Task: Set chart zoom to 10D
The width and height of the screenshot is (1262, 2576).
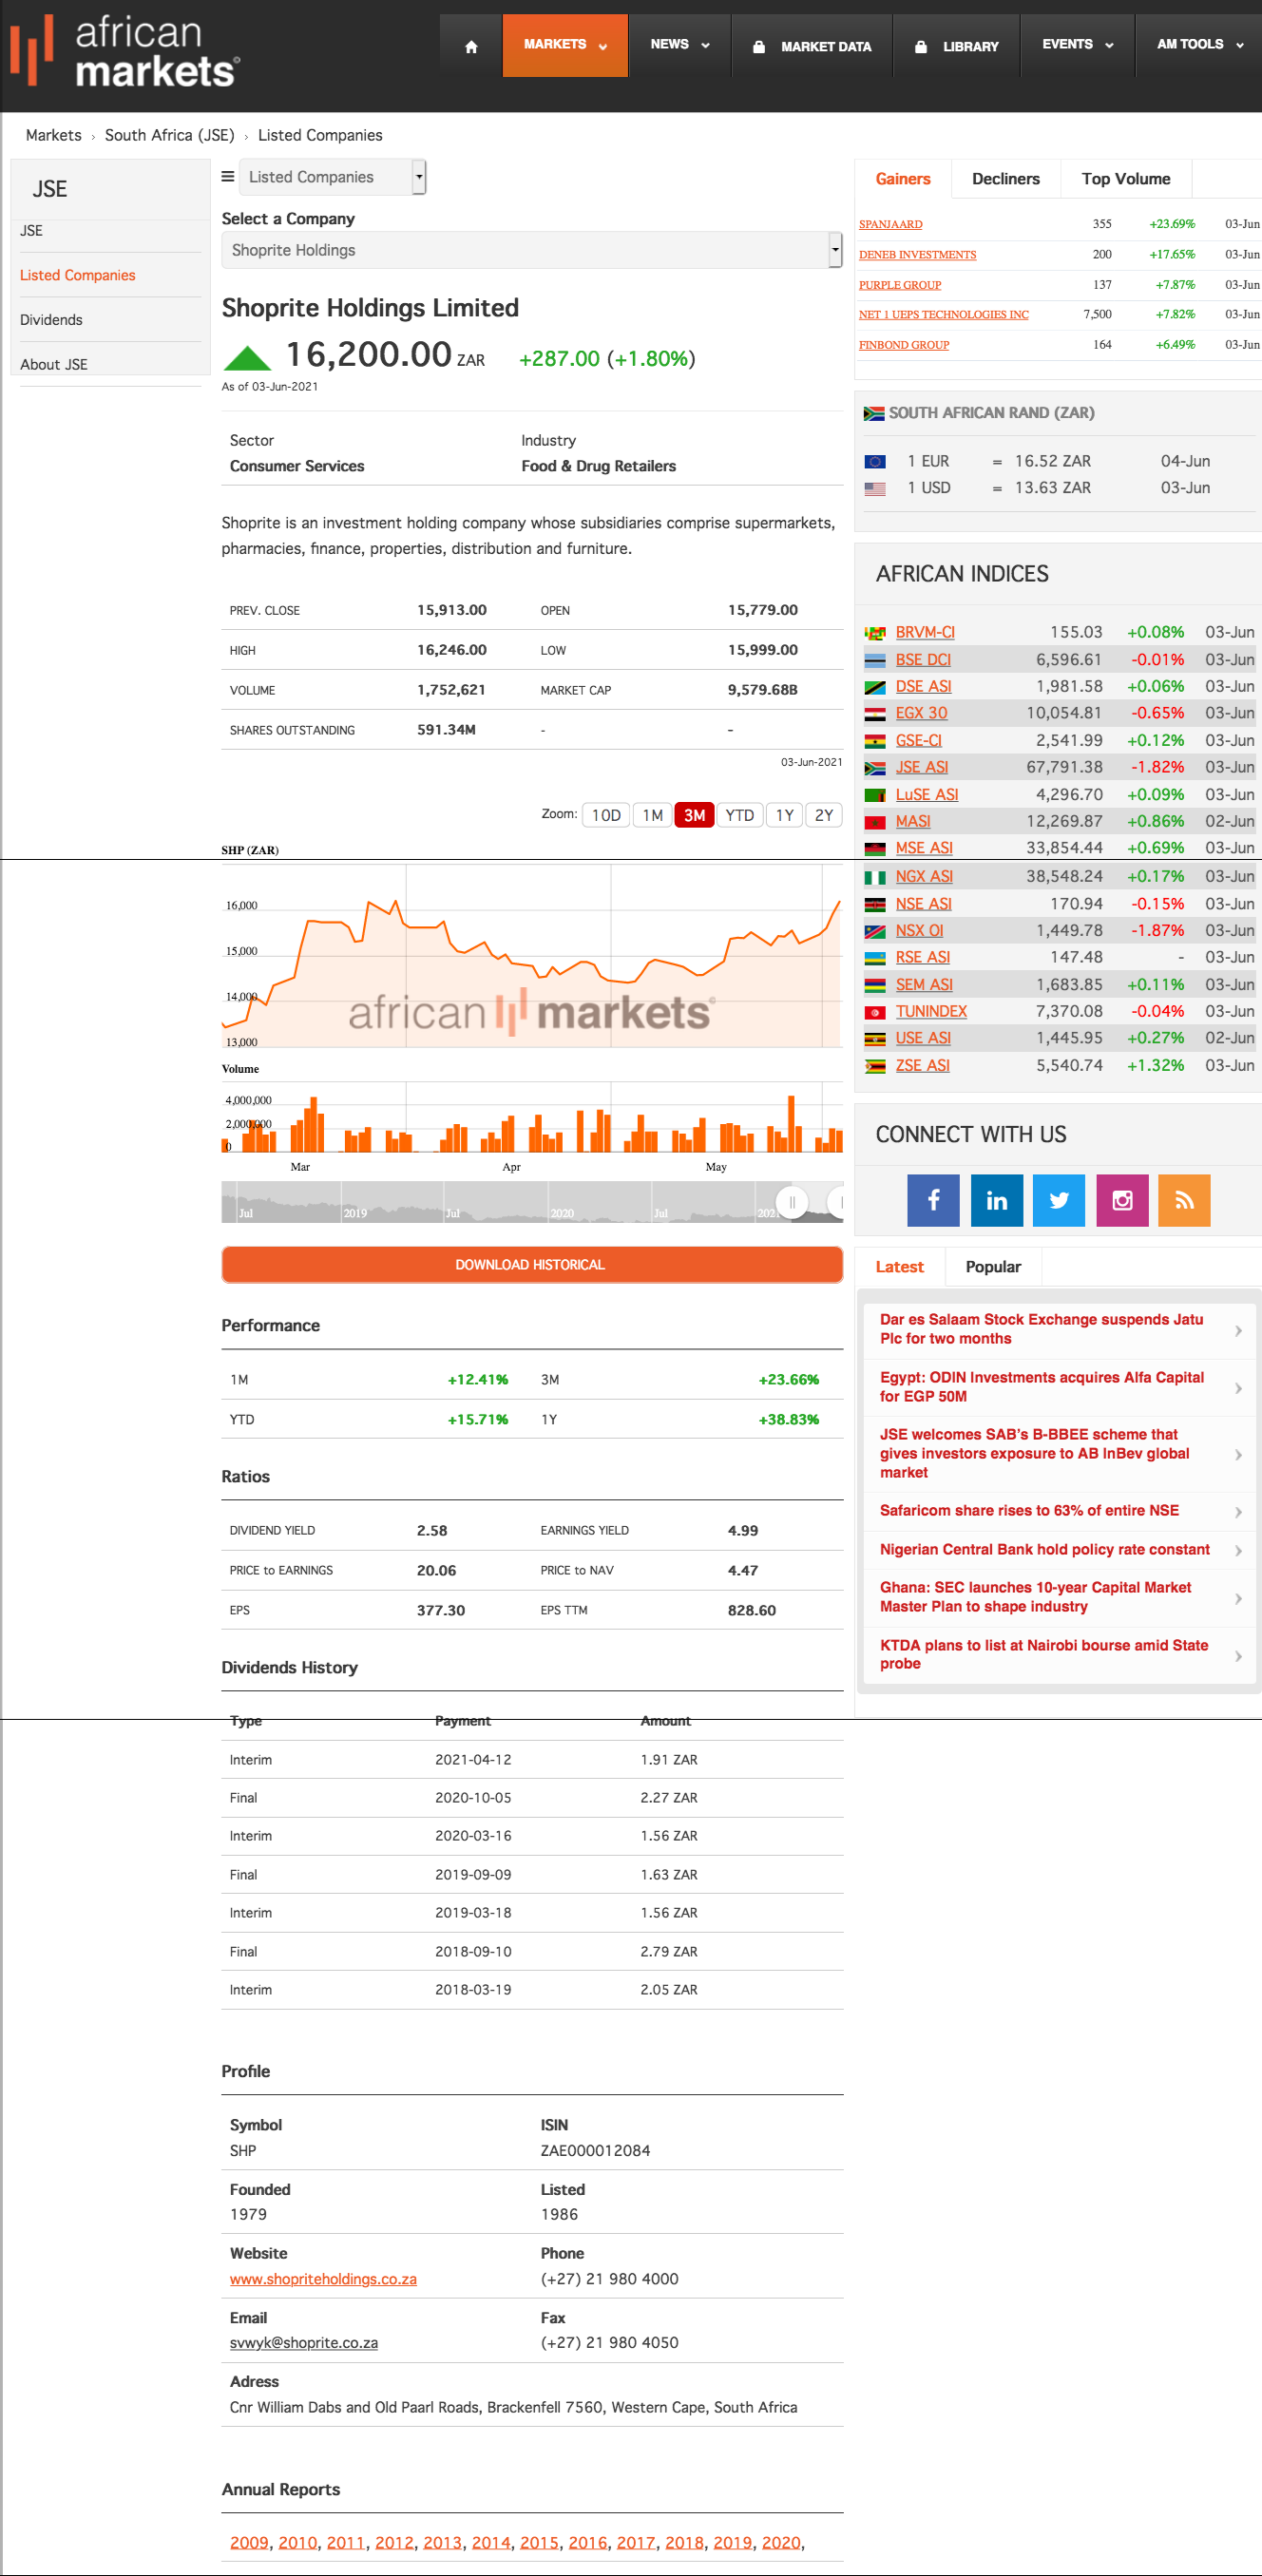Action: [x=606, y=815]
